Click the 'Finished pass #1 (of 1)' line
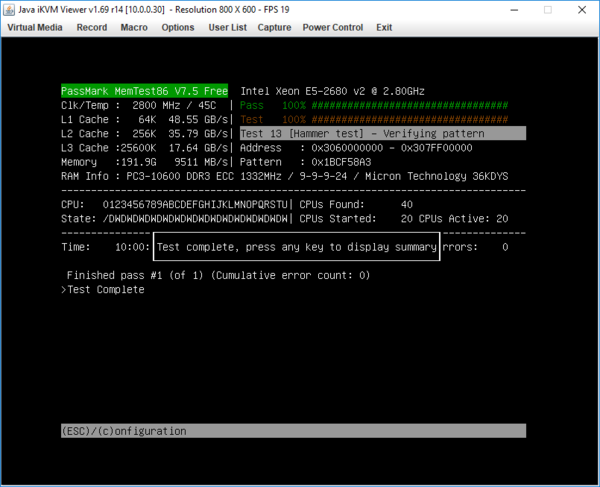 (x=218, y=275)
